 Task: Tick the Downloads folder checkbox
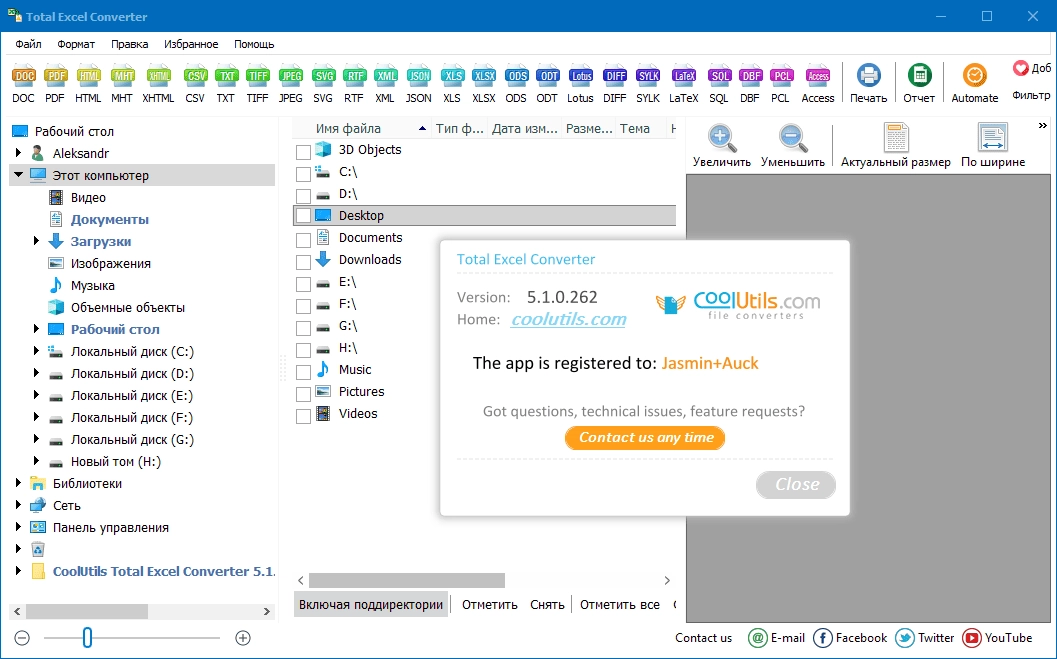click(x=303, y=261)
